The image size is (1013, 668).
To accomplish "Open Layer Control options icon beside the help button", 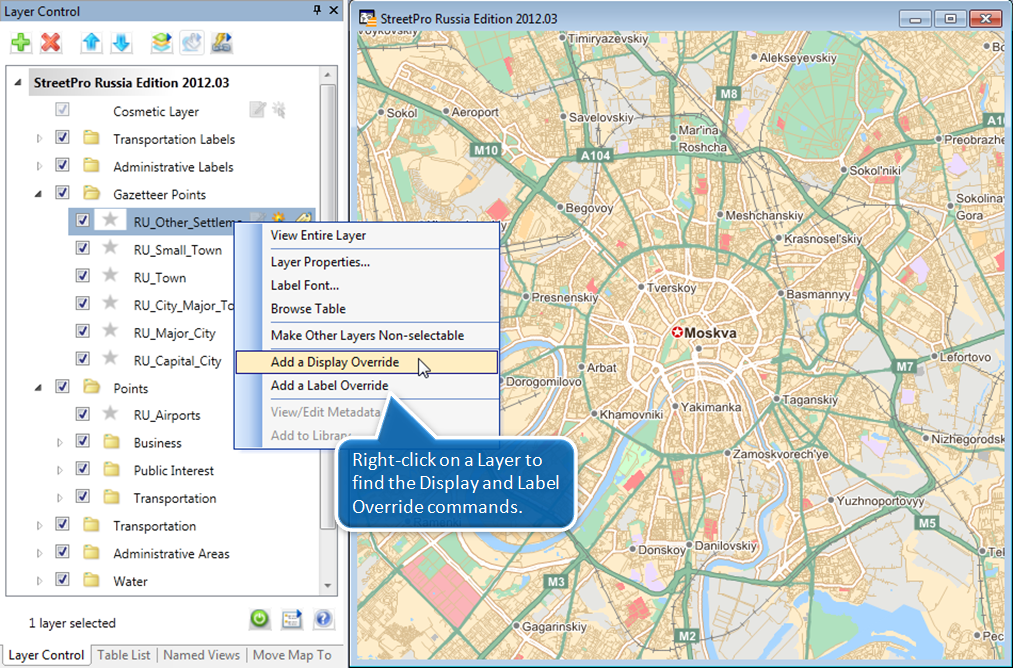I will (x=292, y=619).
